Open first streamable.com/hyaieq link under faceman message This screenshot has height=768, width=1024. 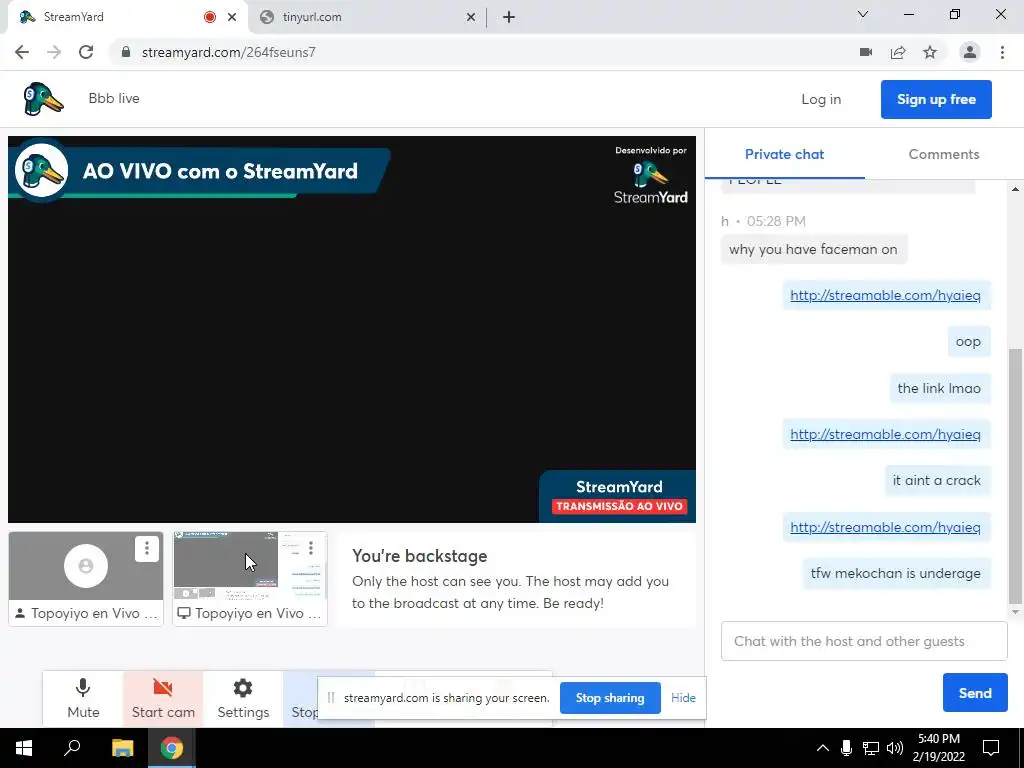click(x=885, y=295)
